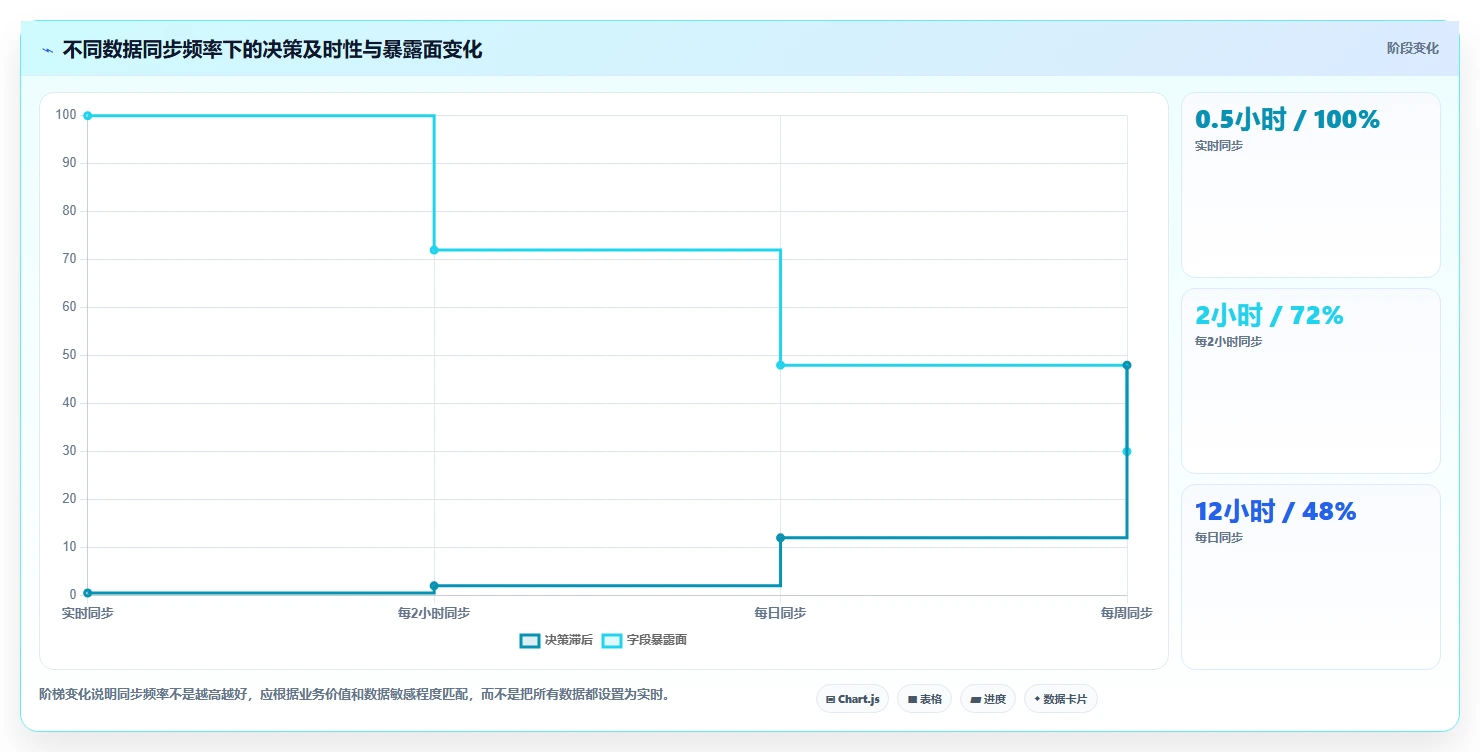Click the y-axis tick label 60
This screenshot has height=752, width=1480.
[x=69, y=307]
